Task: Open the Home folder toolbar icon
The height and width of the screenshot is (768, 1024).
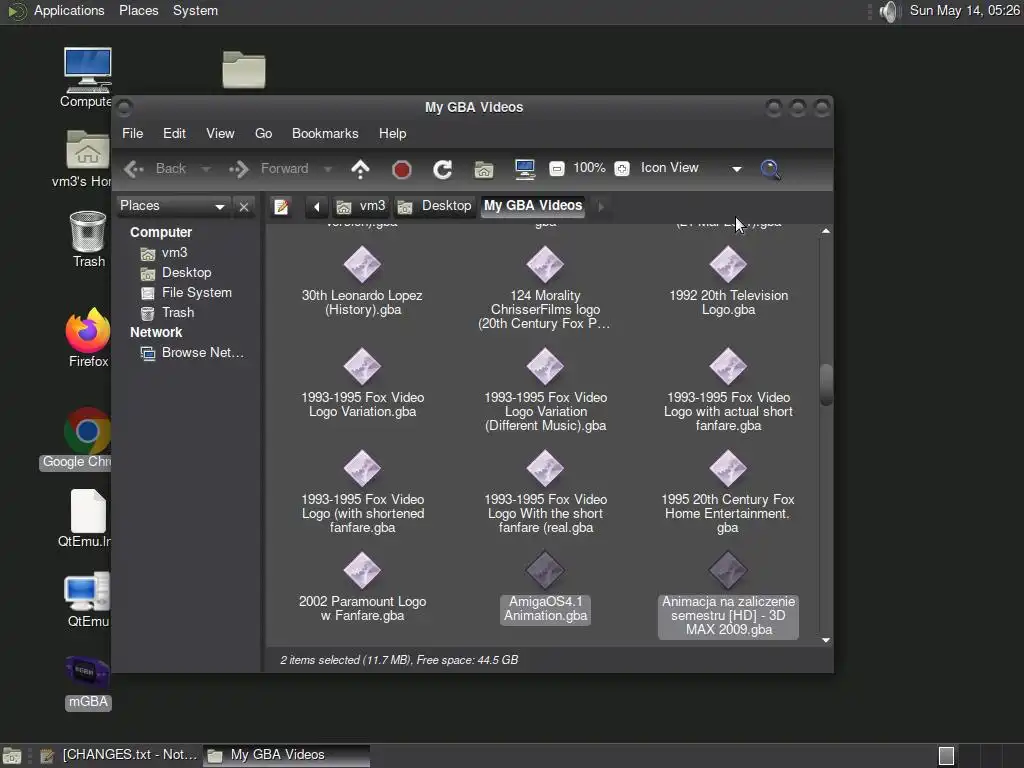Action: (x=484, y=169)
